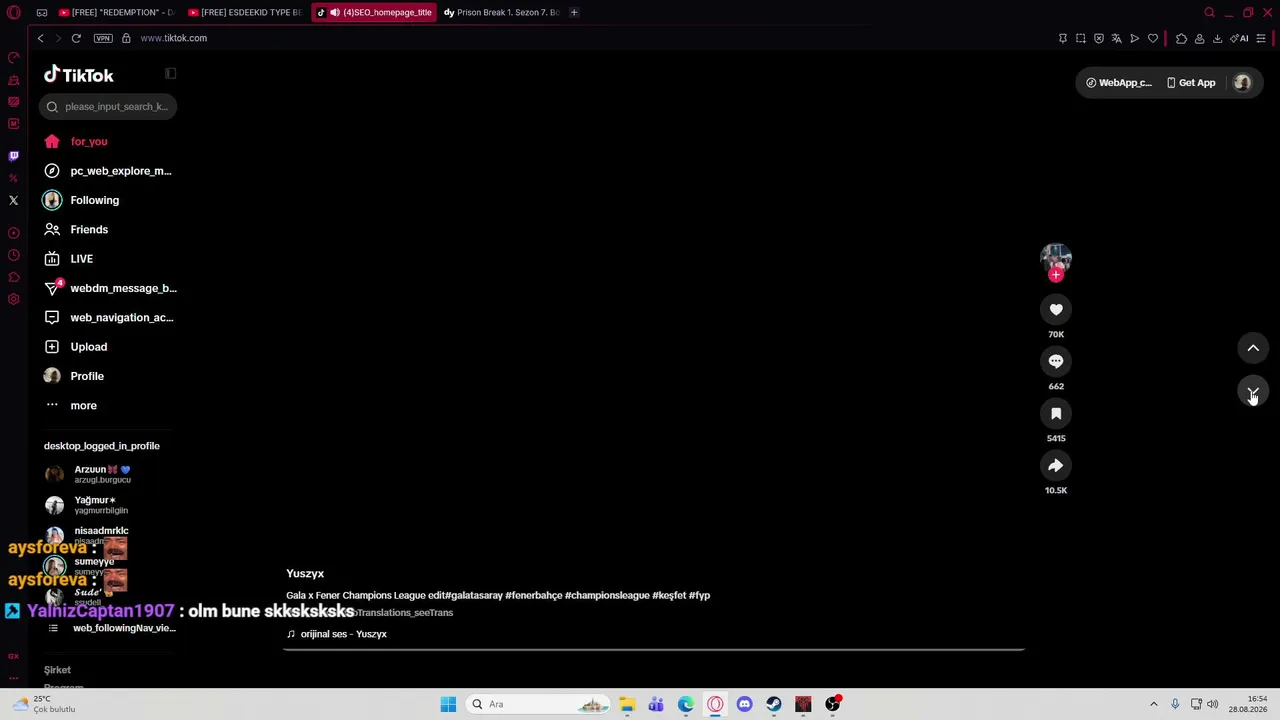Click the TikTok logo
The height and width of the screenshot is (720, 1280).
pos(79,75)
